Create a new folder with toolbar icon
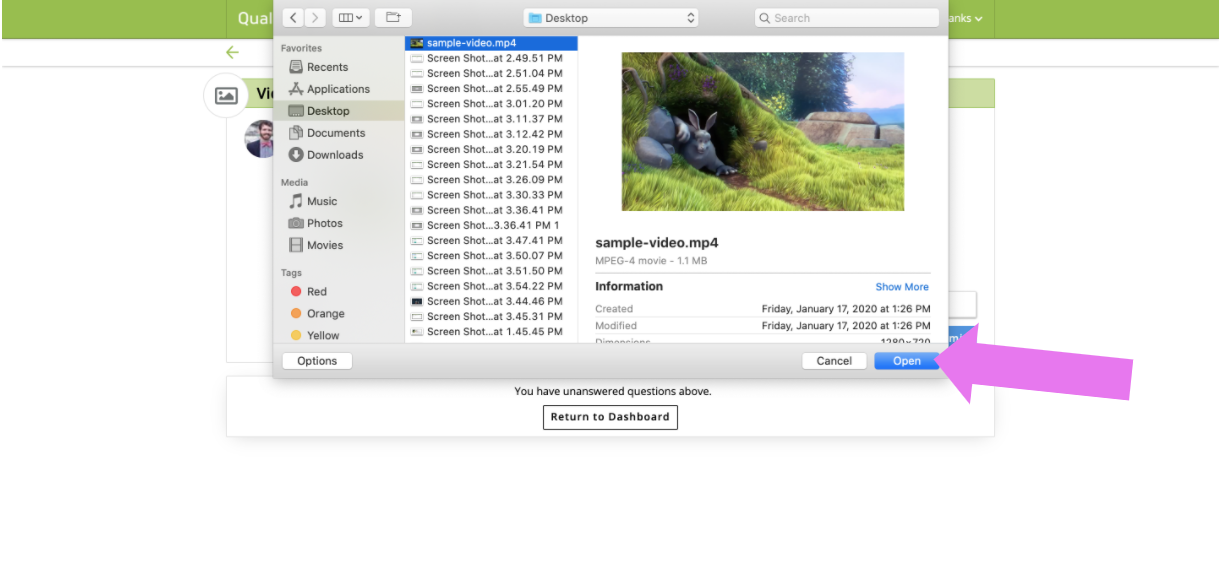Image resolution: width=1220 pixels, height=588 pixels. point(393,18)
